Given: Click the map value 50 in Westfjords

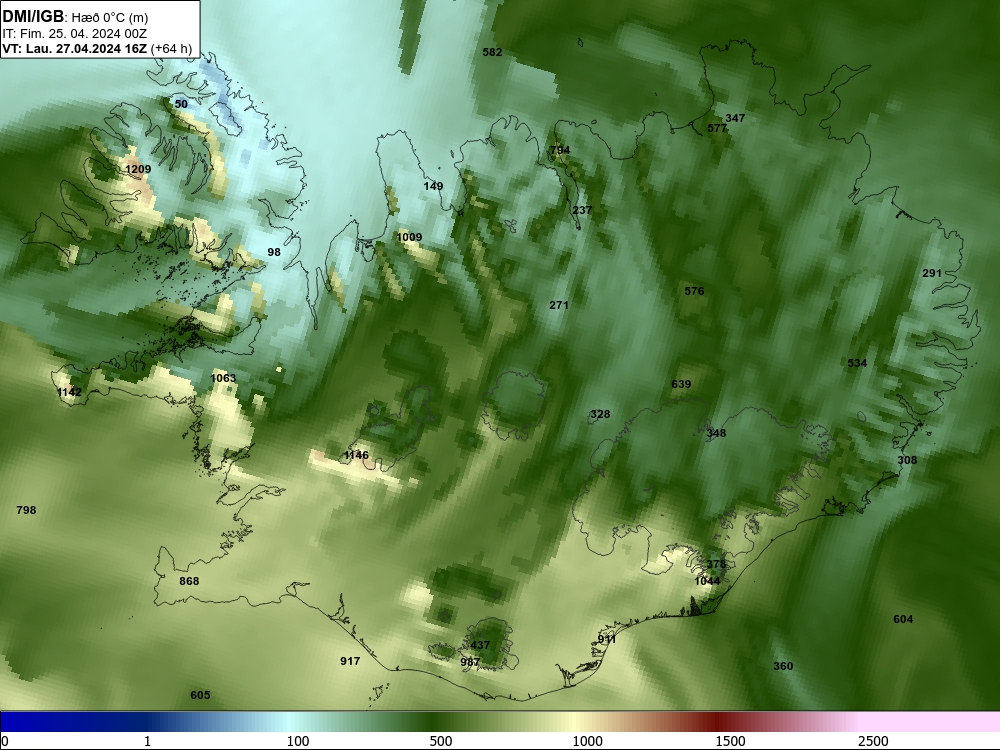Looking at the screenshot, I should click(x=181, y=104).
